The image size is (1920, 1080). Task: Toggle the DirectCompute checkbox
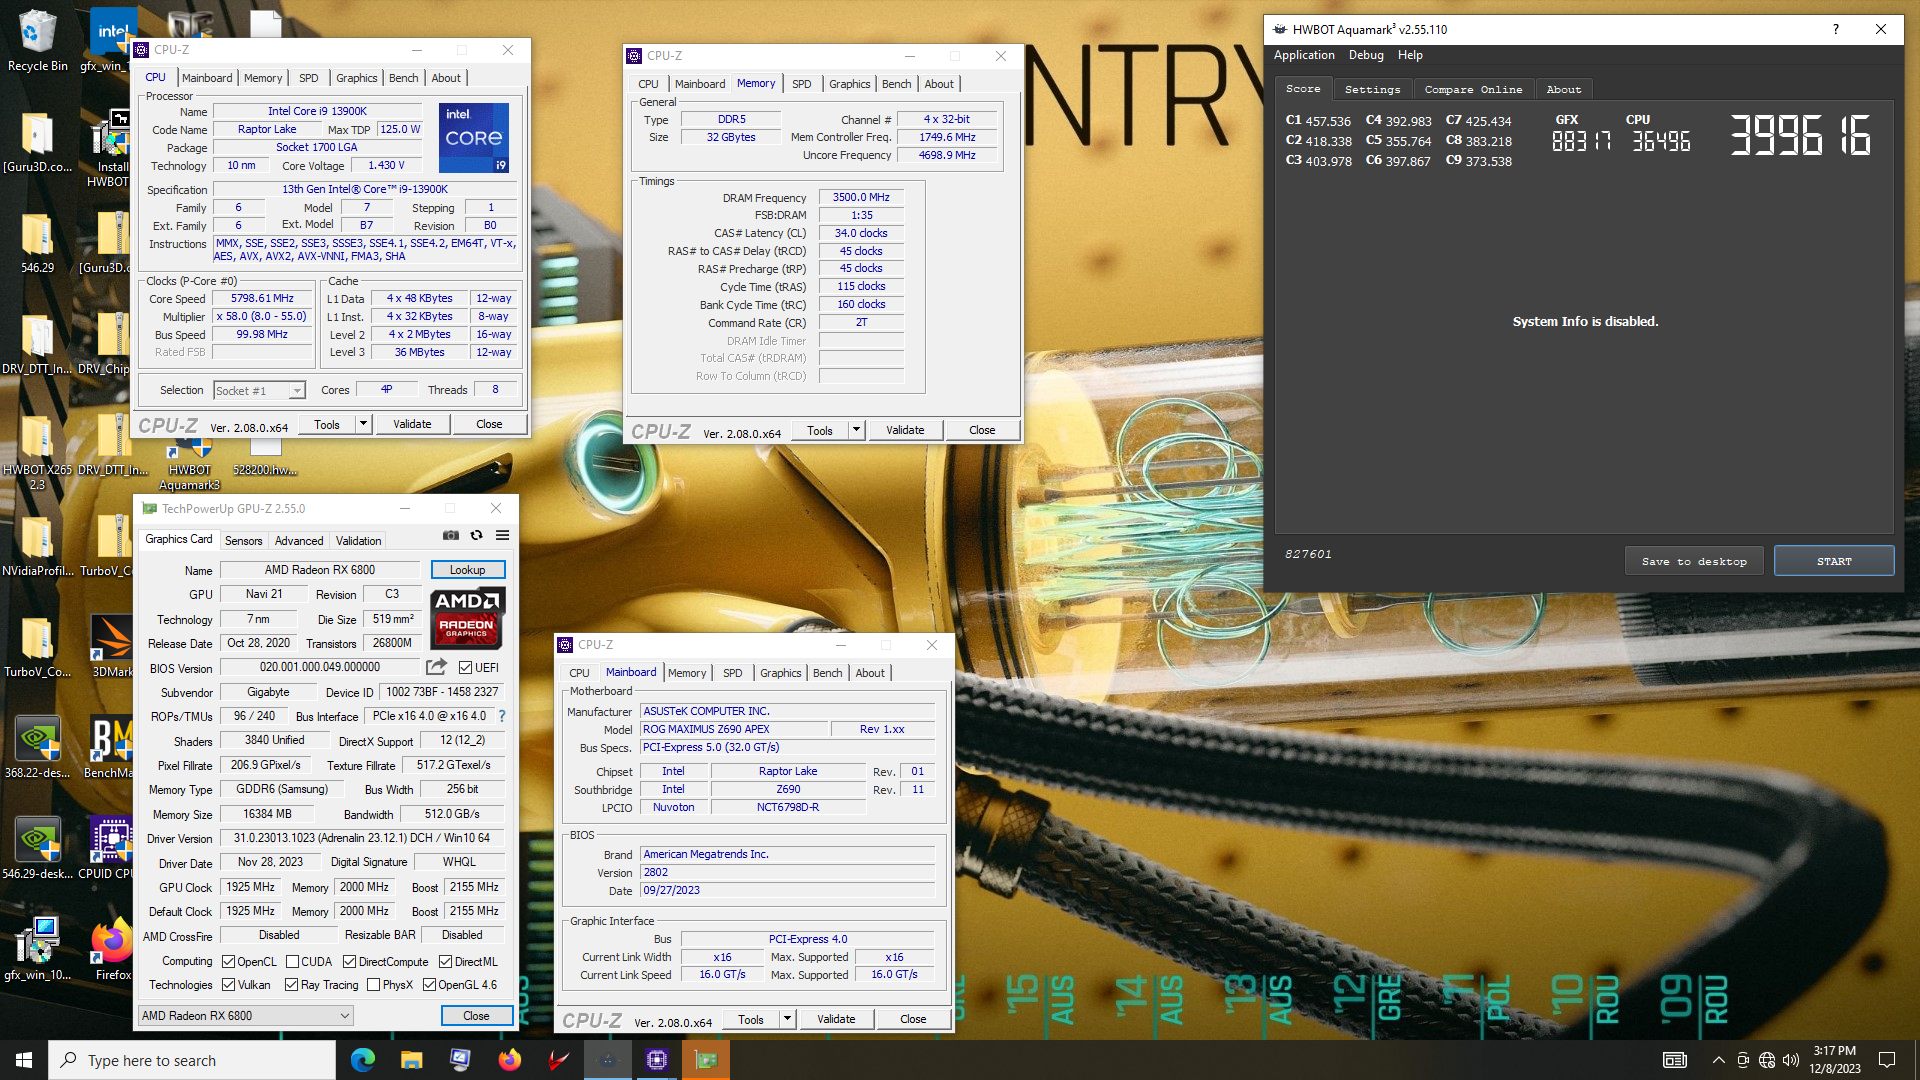point(349,961)
